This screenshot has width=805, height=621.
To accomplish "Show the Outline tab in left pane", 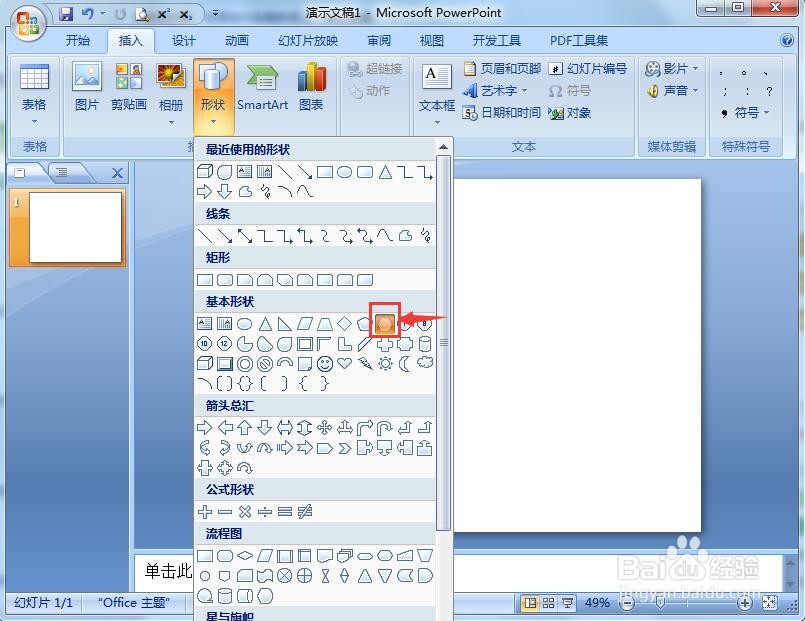I will point(62,172).
